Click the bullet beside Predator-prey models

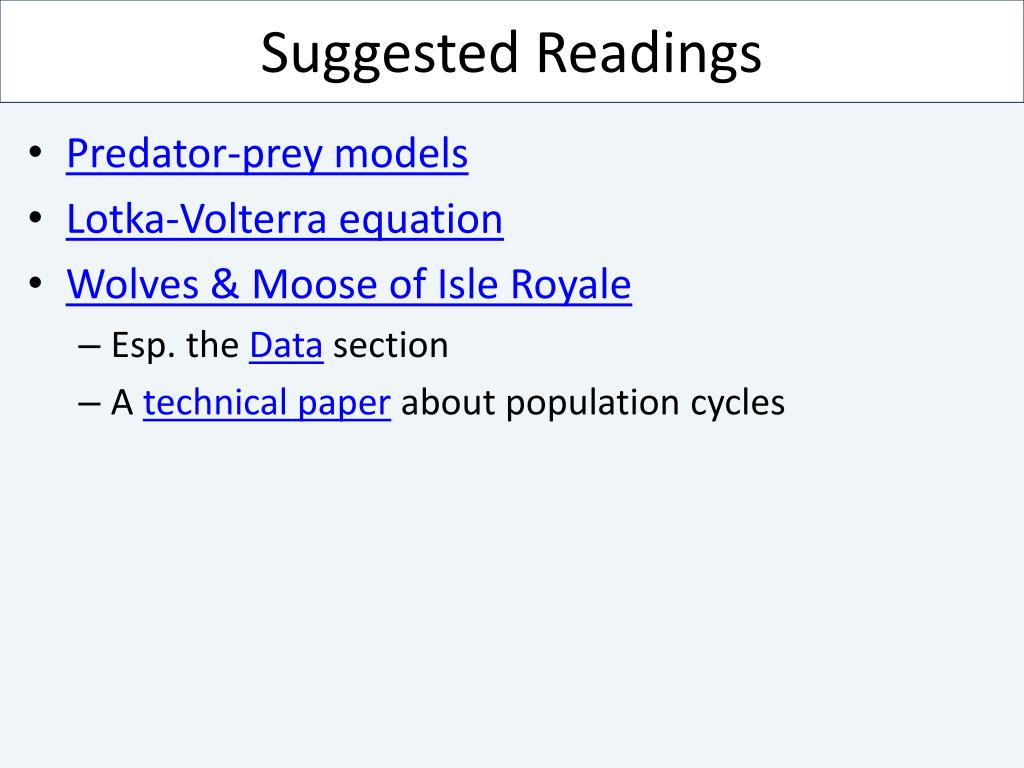click(35, 152)
